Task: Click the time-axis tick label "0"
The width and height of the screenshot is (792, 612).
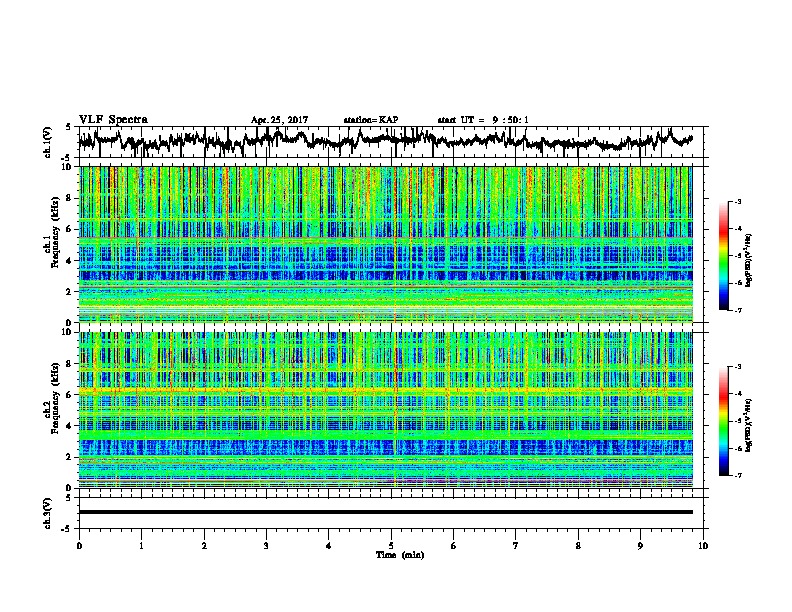Action: click(79, 546)
